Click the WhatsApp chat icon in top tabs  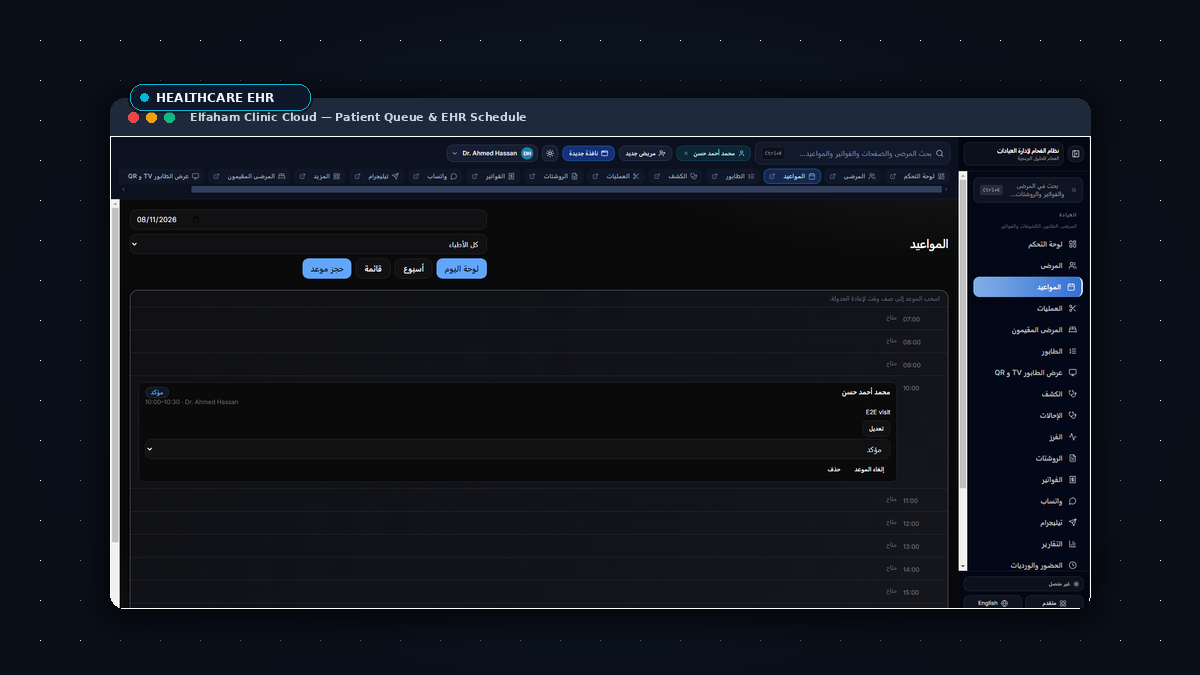pyautogui.click(x=454, y=176)
